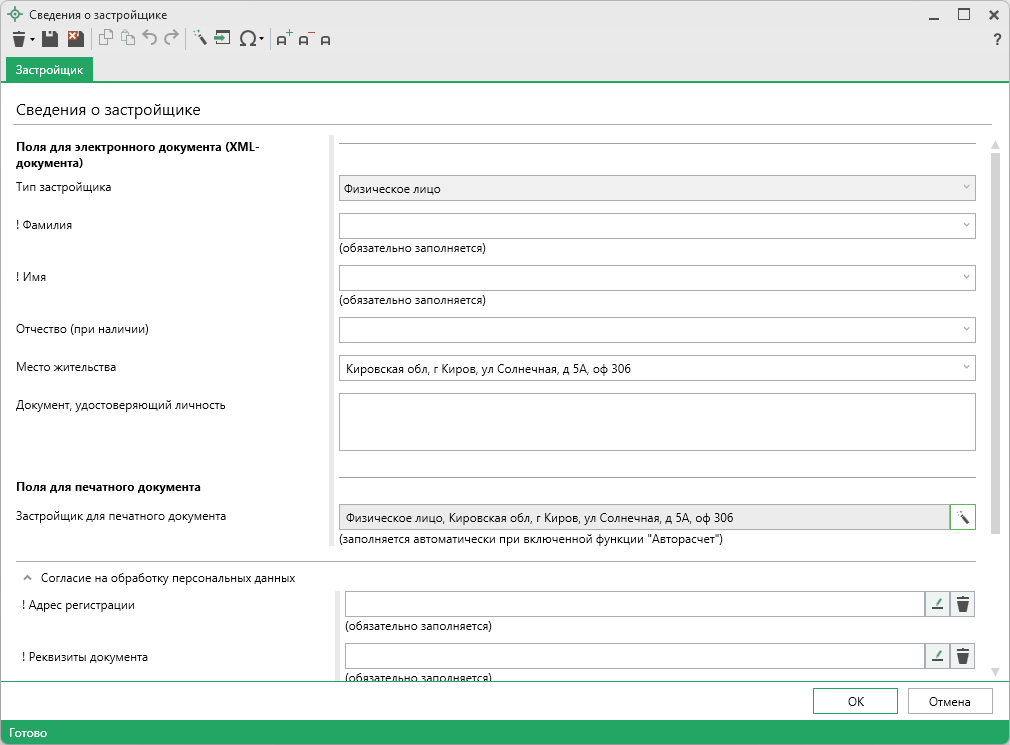1010x745 pixels.
Task: Click the save floppy disk icon
Action: coord(49,39)
